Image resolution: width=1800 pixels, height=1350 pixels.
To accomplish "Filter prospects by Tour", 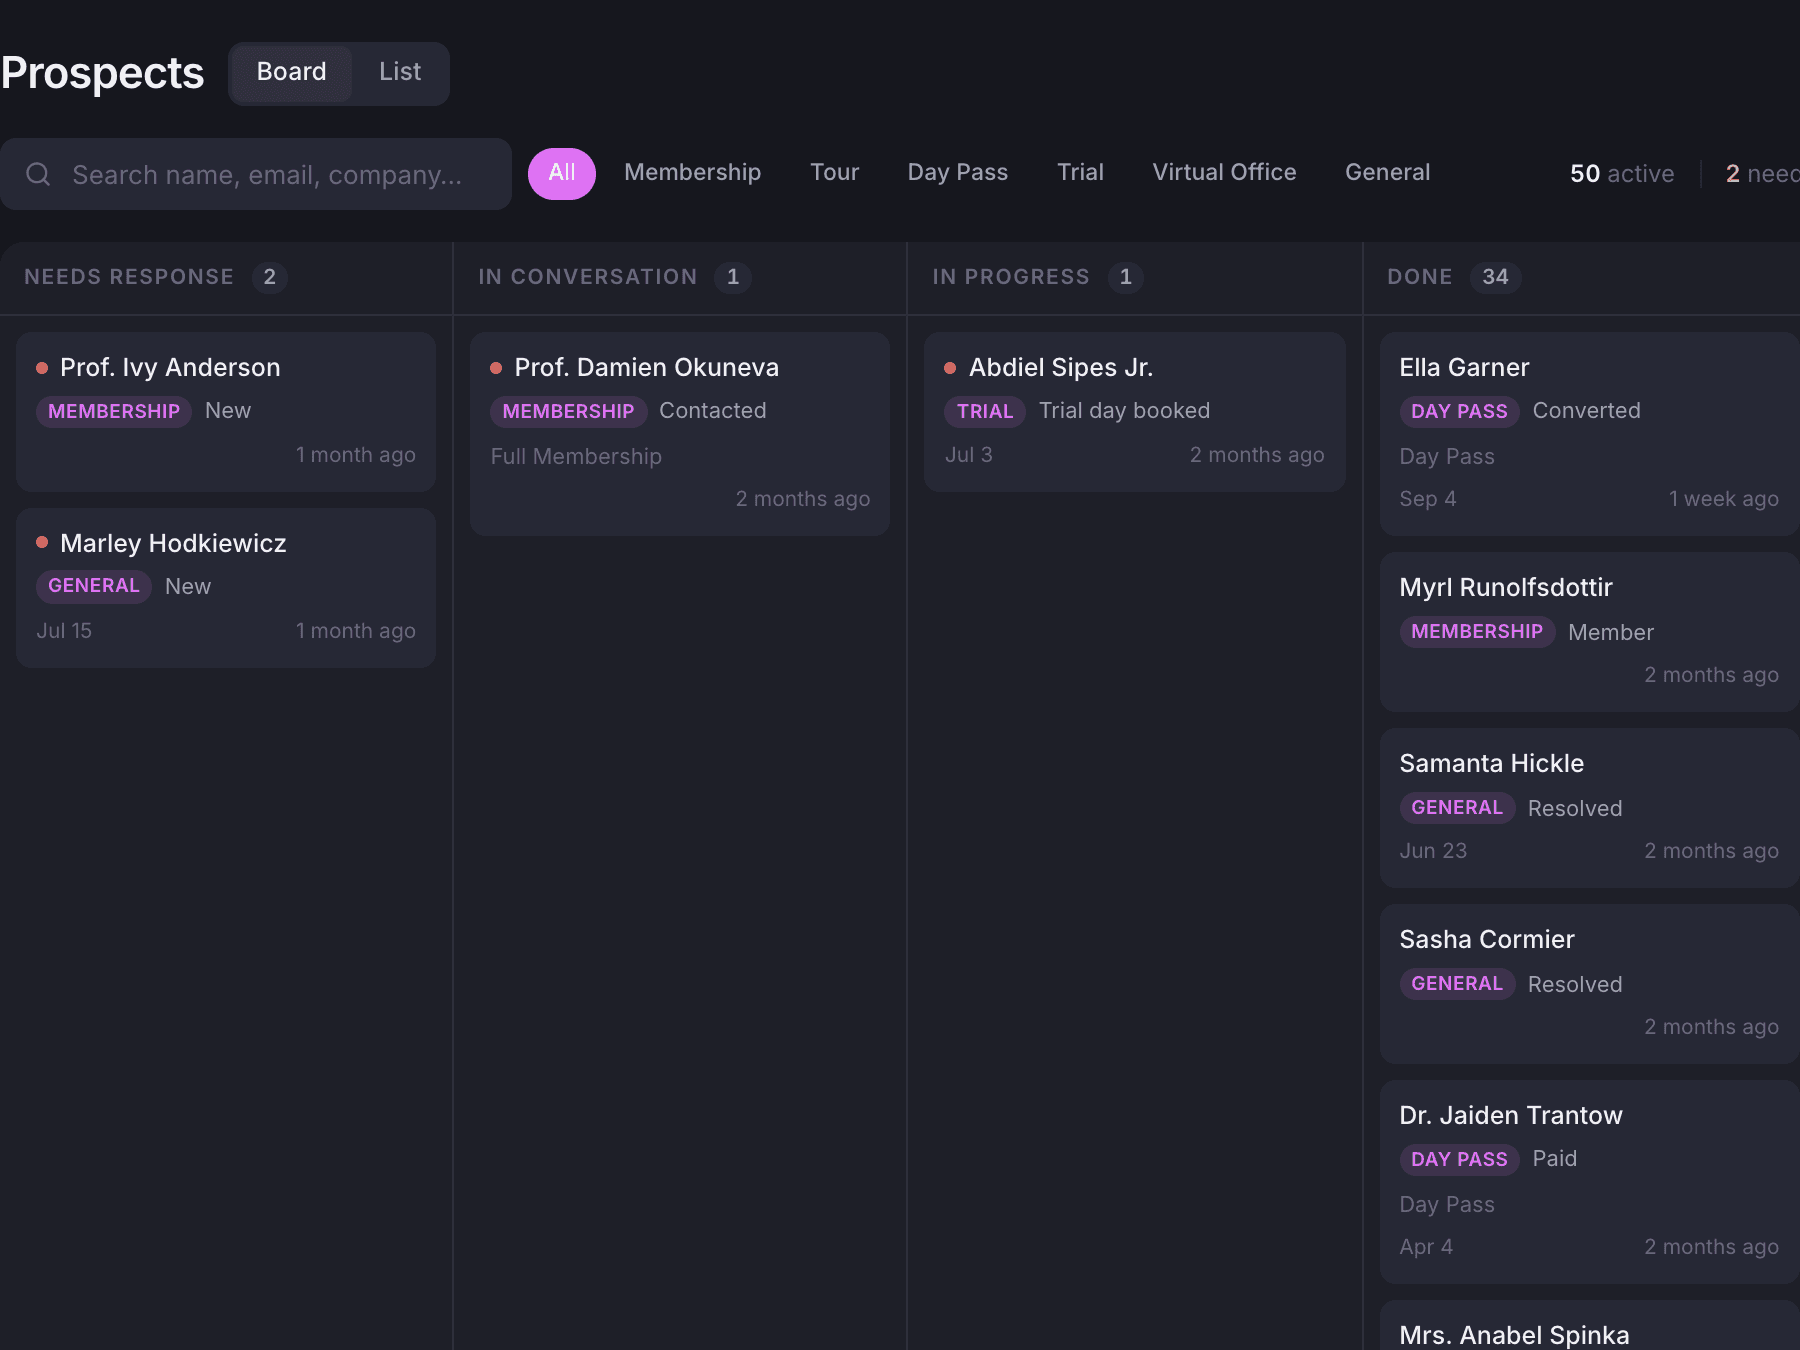I will coord(834,173).
